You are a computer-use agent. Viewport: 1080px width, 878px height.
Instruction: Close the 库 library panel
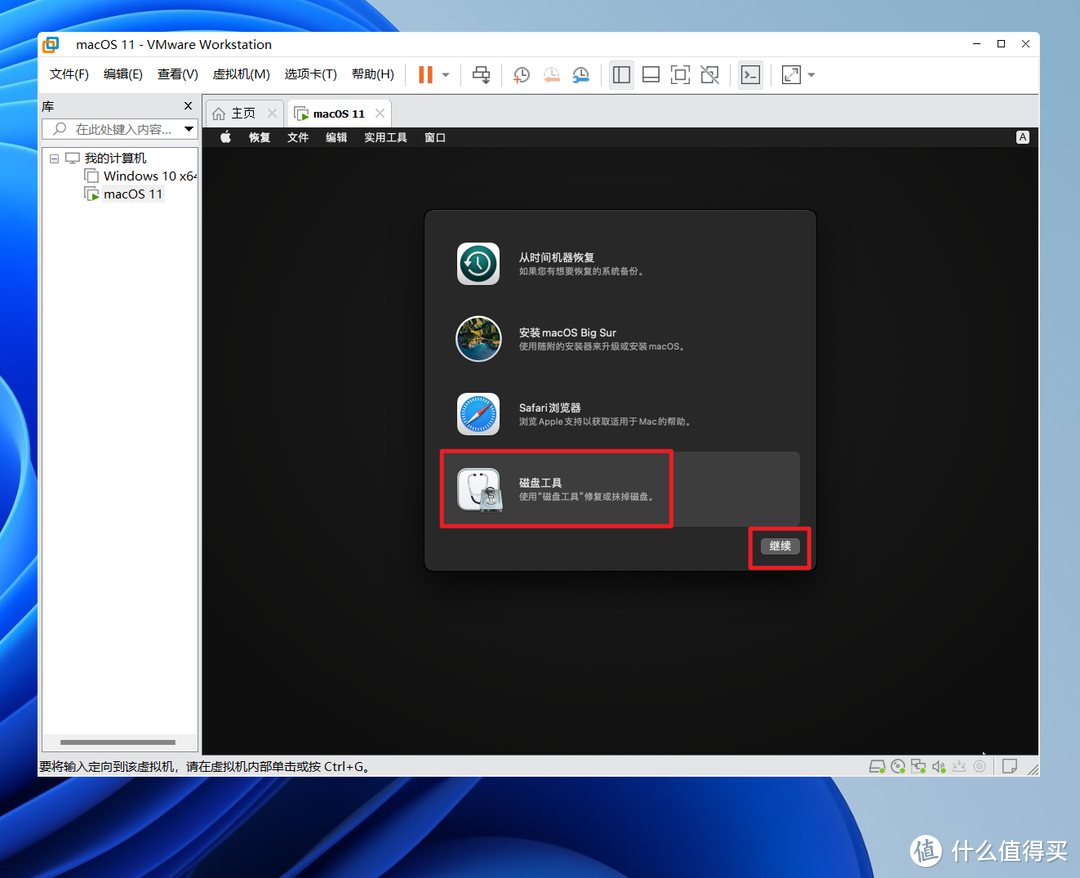coord(188,105)
